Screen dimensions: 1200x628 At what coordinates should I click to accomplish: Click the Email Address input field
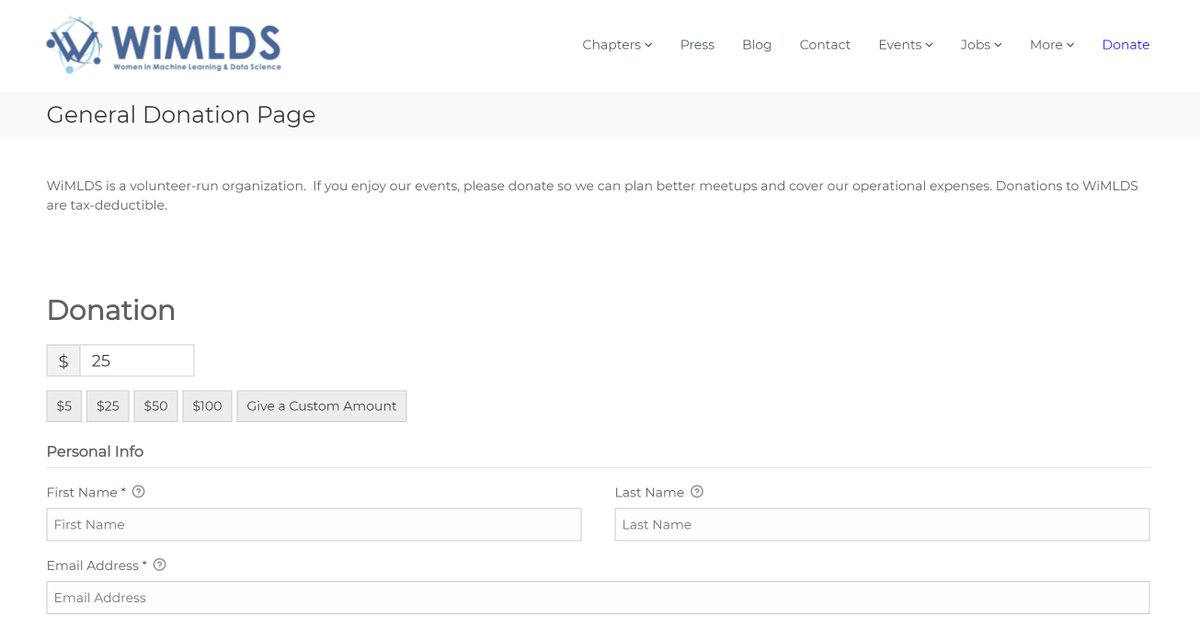598,598
